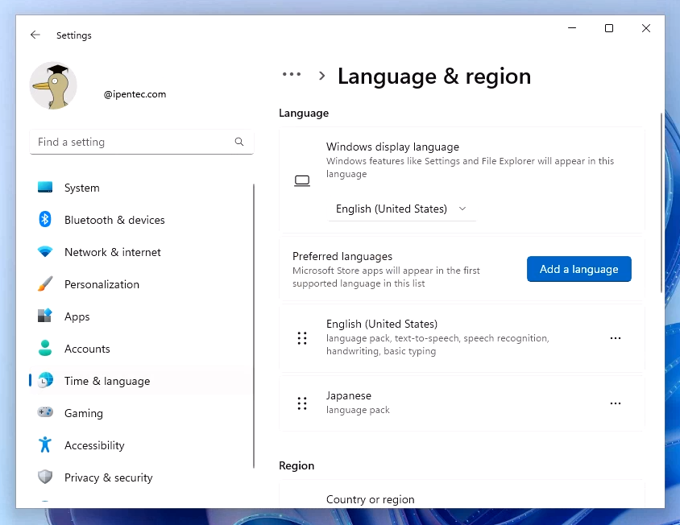Click the Time & language globe icon
680x525 pixels.
click(45, 380)
